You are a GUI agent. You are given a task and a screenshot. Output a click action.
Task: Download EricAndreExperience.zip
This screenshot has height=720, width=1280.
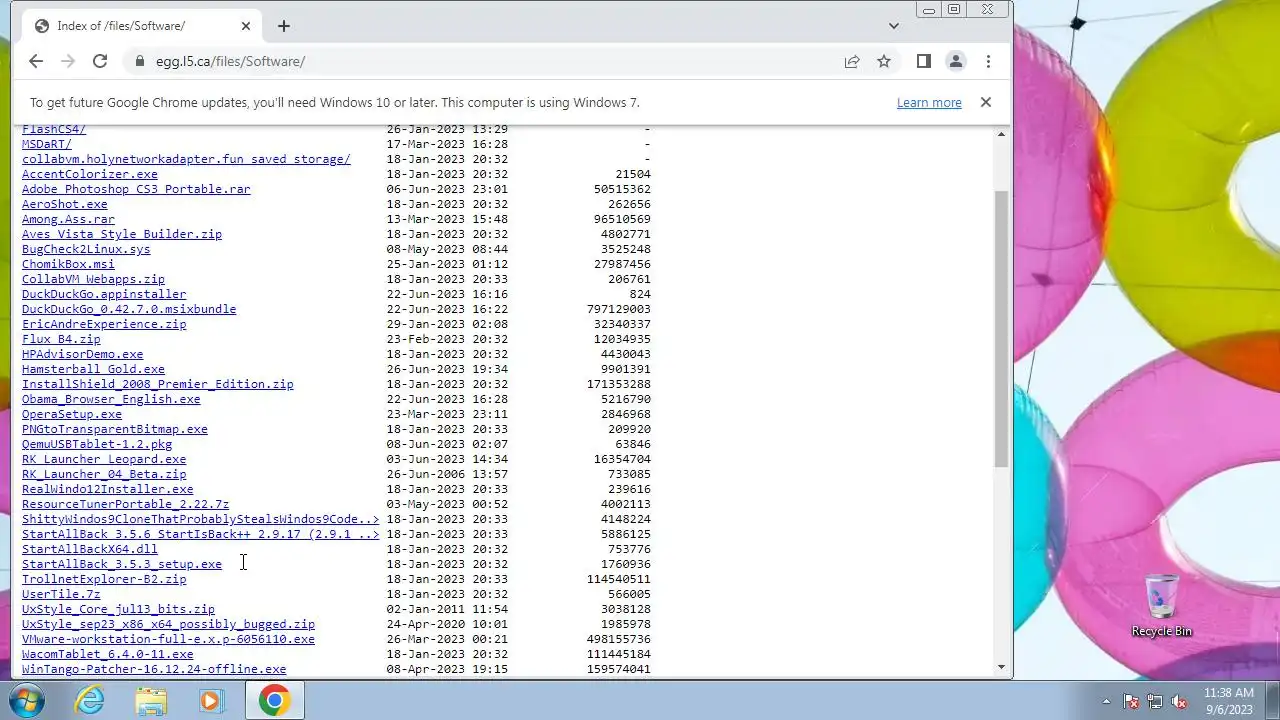tap(104, 324)
